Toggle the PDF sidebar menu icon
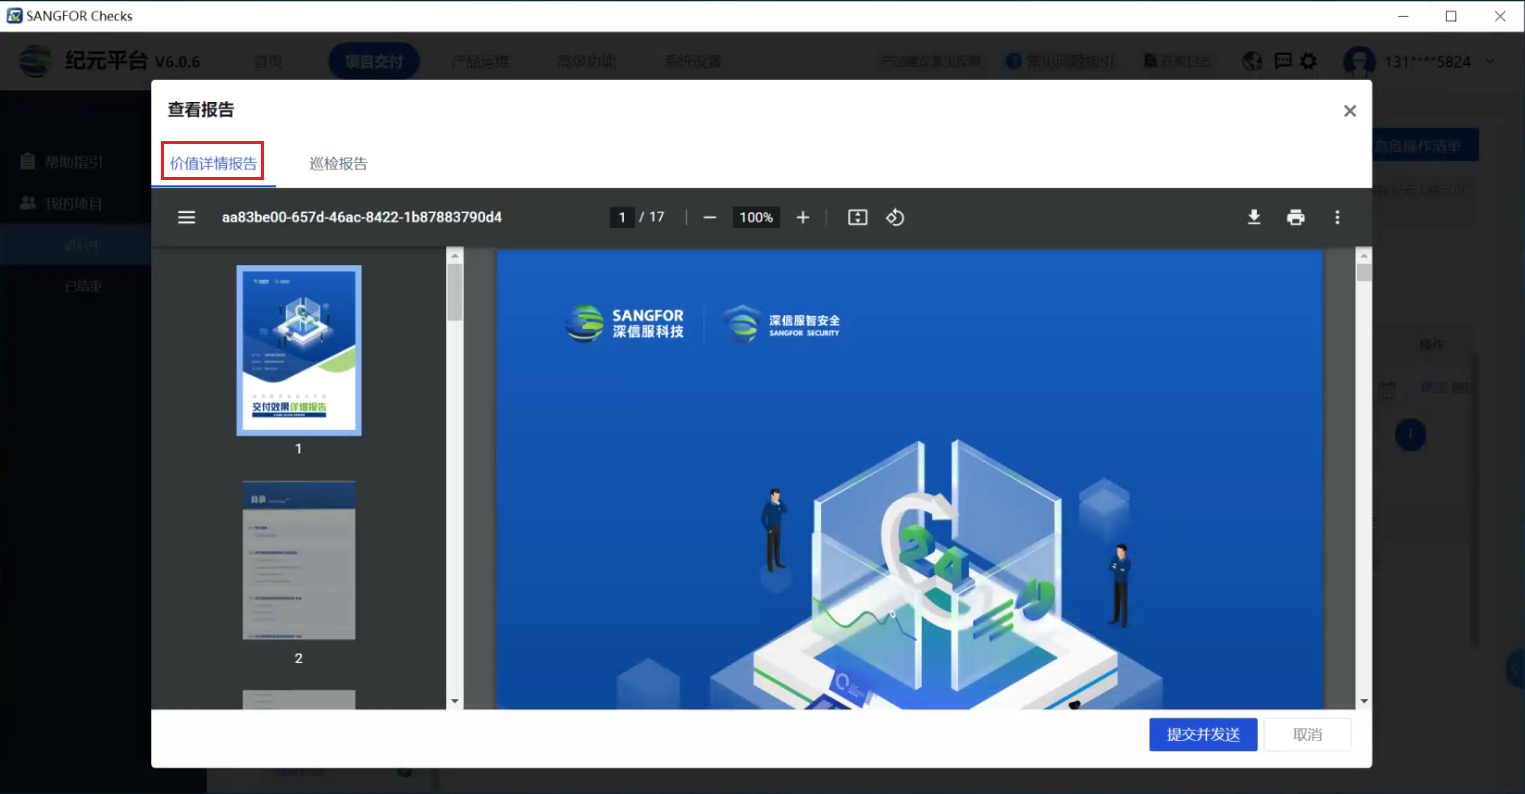Viewport: 1525px width, 794px height. point(186,217)
